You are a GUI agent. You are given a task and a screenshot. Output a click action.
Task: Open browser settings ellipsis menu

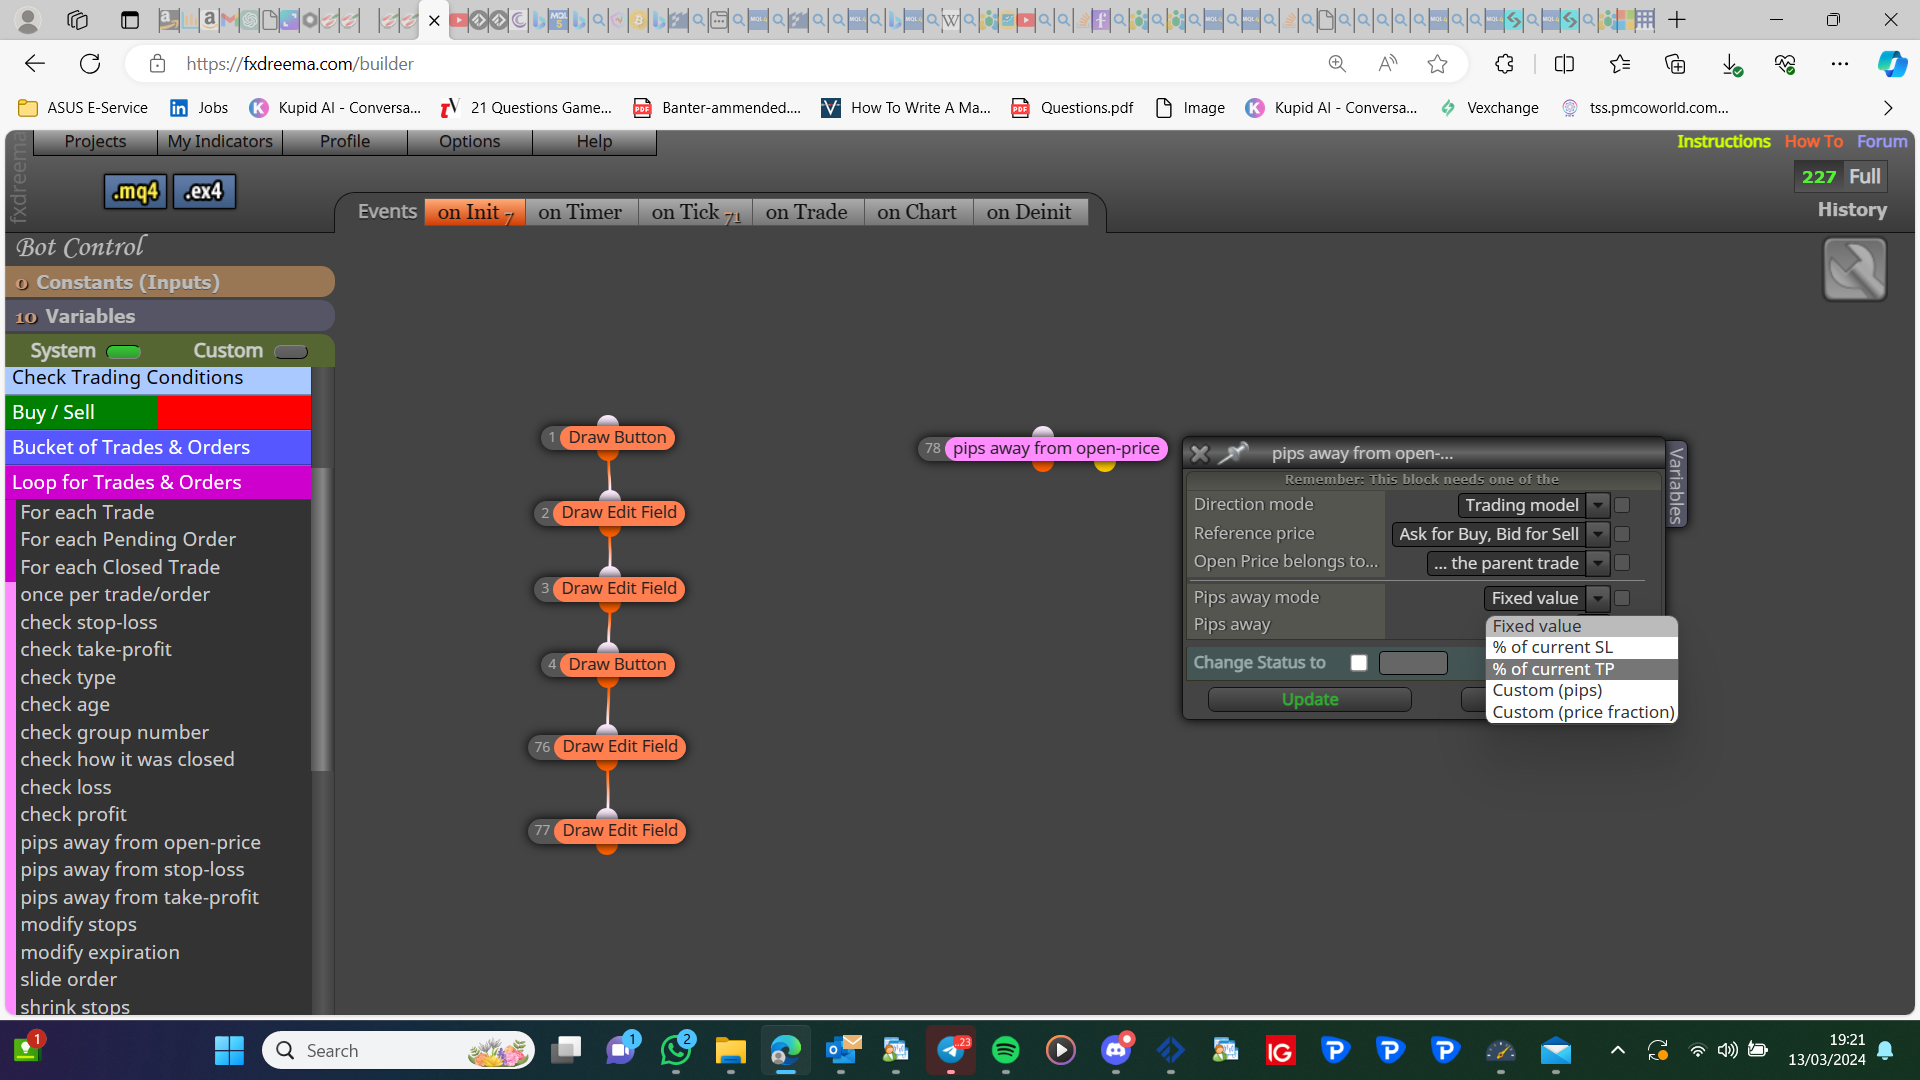pyautogui.click(x=1839, y=64)
